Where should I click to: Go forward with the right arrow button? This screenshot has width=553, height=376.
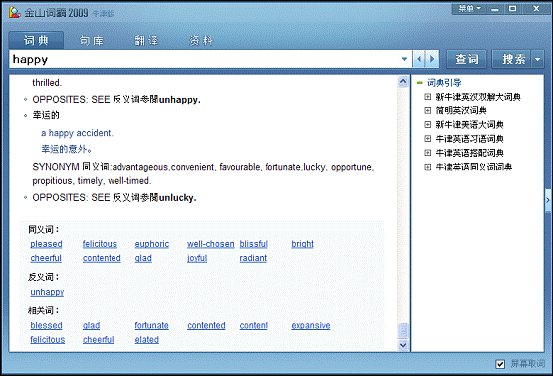coord(432,59)
